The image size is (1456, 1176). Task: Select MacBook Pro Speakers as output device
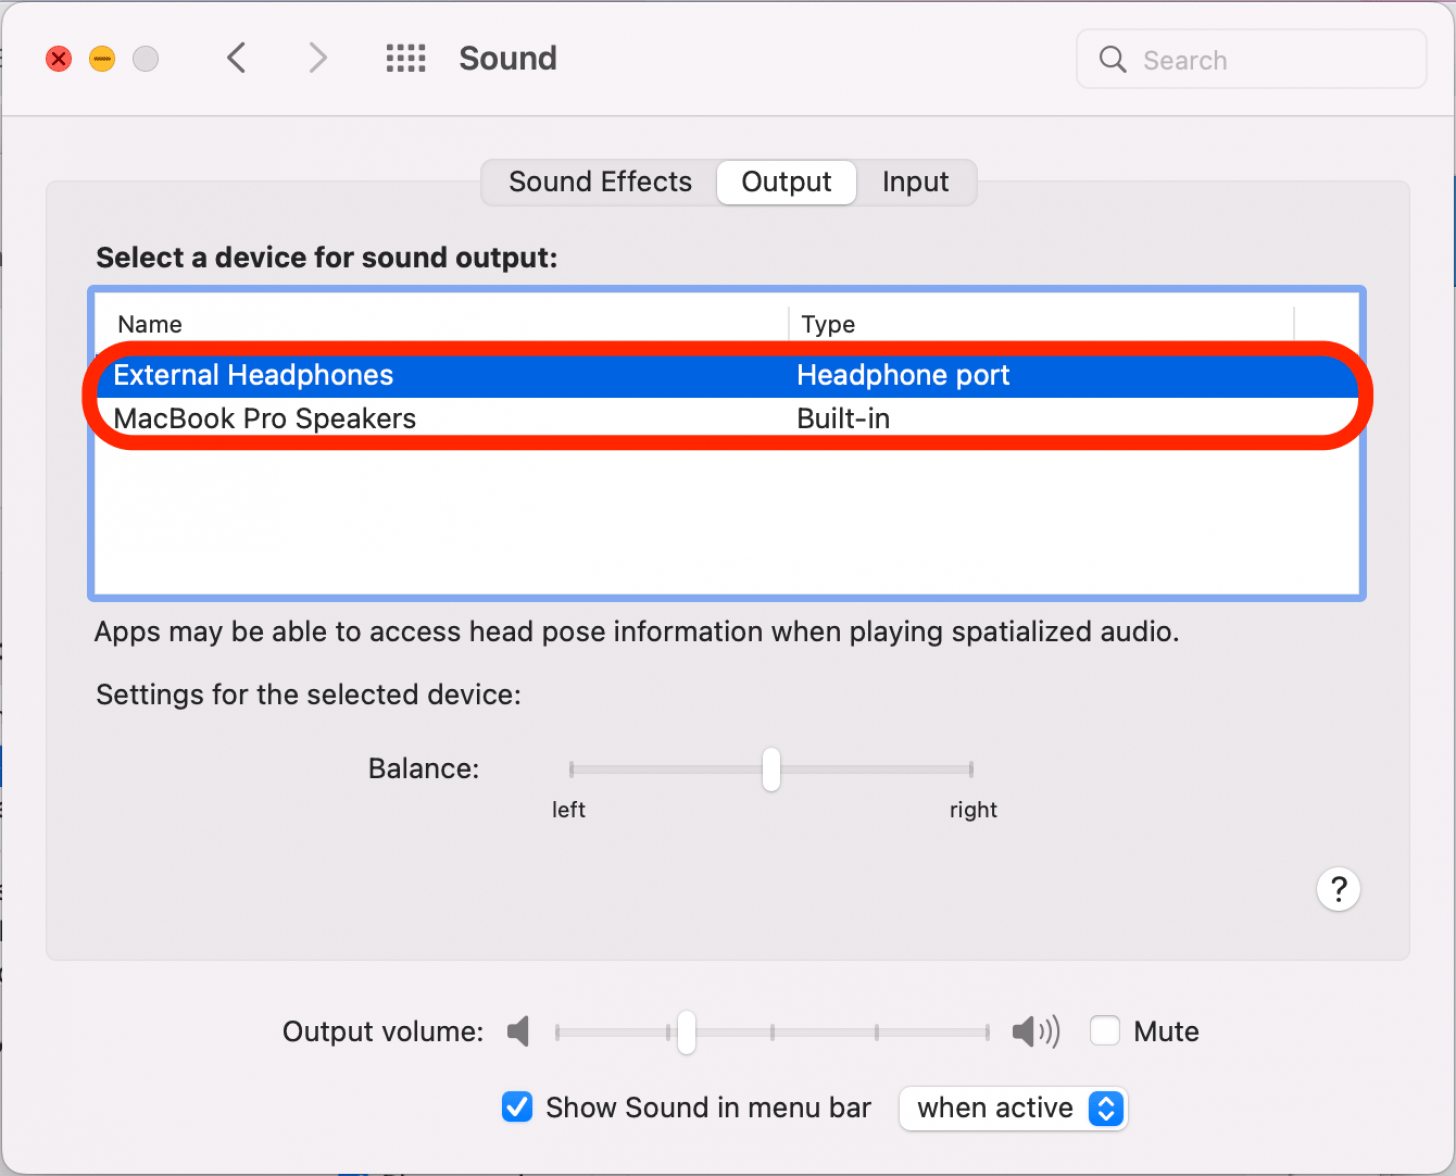pyautogui.click(x=264, y=418)
